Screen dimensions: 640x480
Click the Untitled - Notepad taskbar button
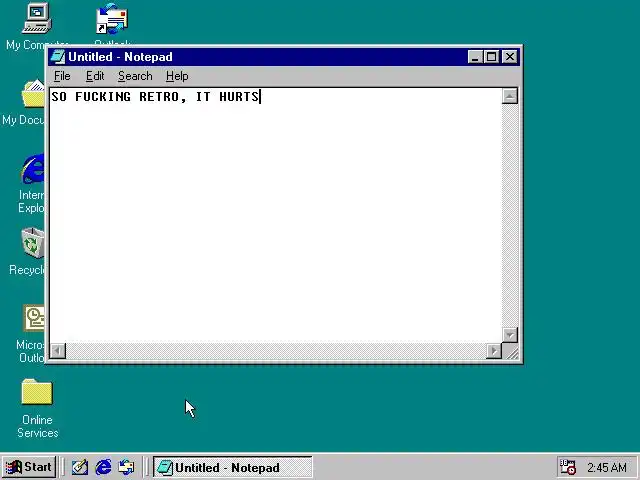pos(233,467)
